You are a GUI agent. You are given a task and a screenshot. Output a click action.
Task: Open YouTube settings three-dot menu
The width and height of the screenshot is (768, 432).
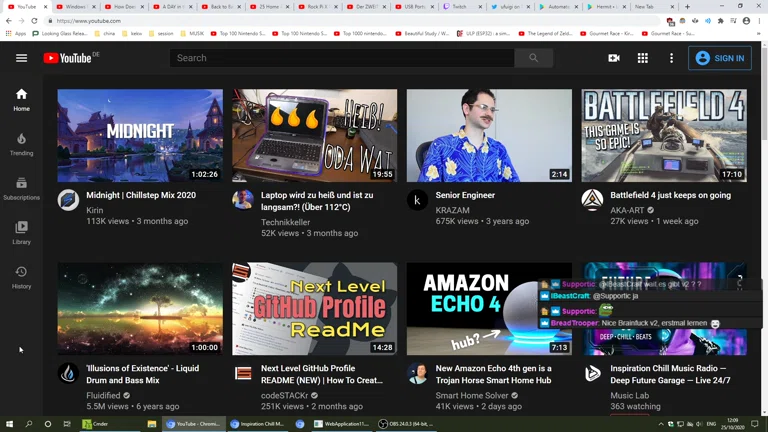(x=671, y=58)
